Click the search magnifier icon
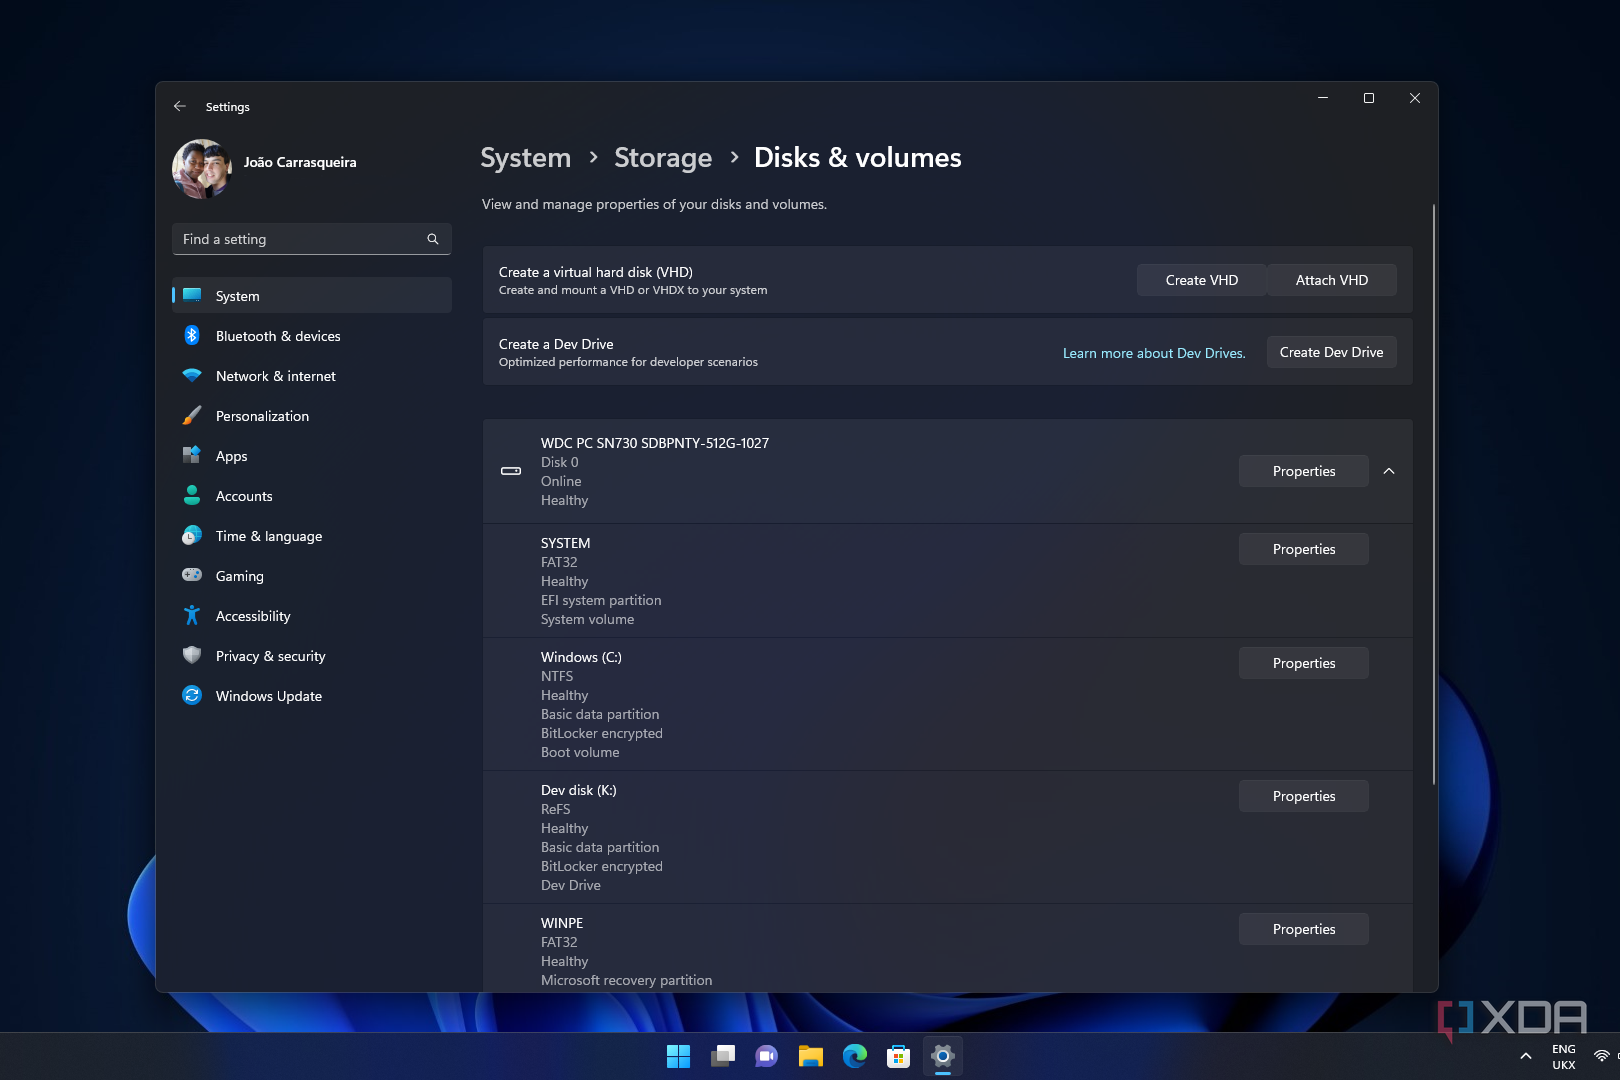The height and width of the screenshot is (1080, 1620). (433, 239)
